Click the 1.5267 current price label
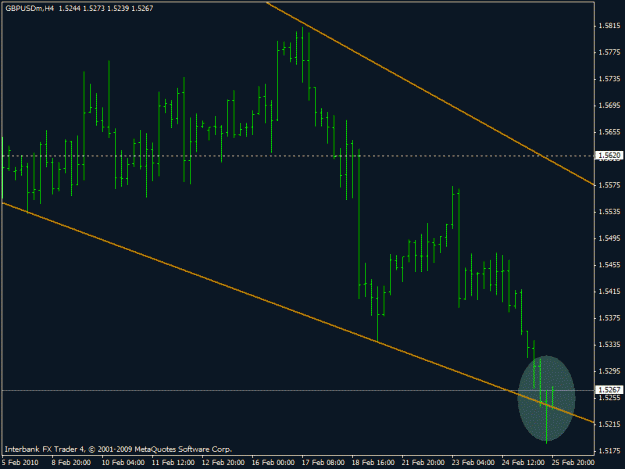This screenshot has height=469, width=625. [609, 390]
